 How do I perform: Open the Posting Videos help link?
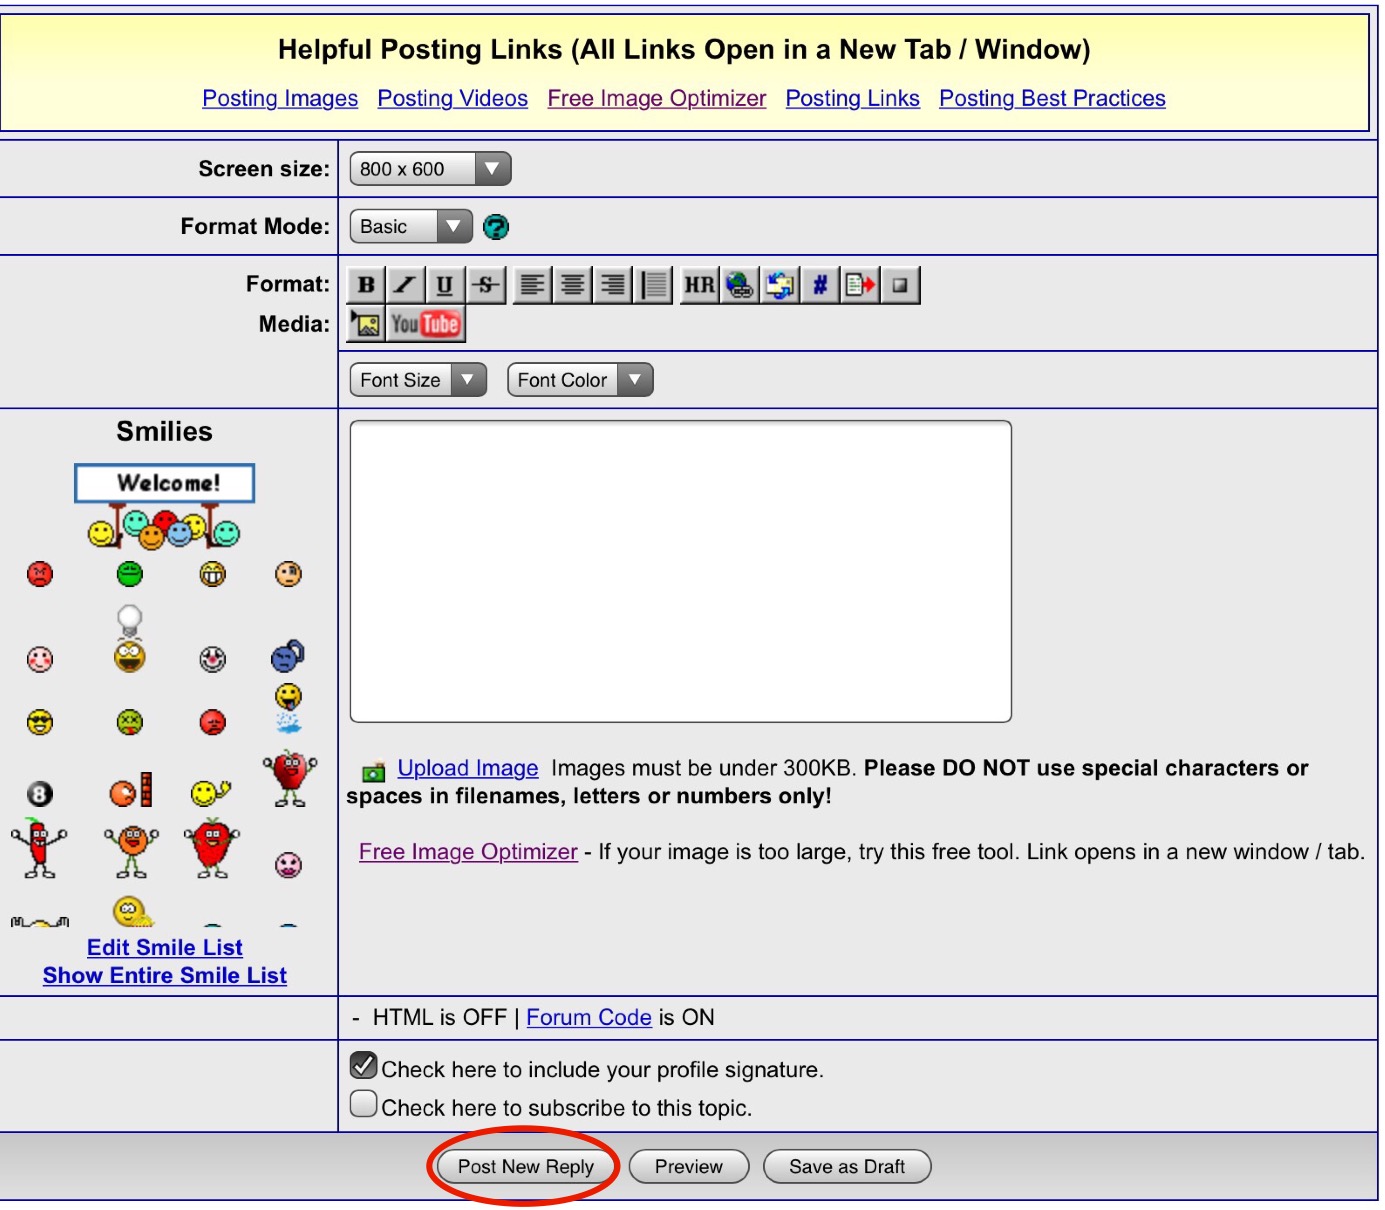453,98
